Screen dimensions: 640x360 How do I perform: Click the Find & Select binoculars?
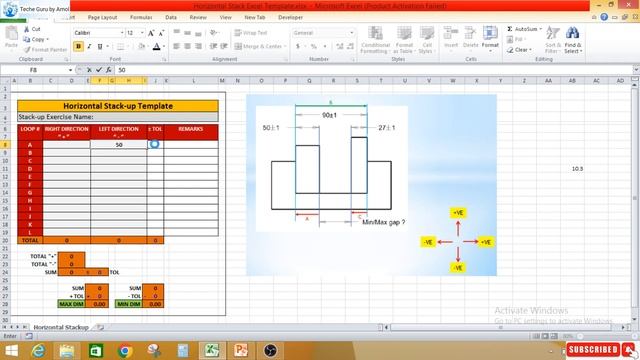coord(572,33)
